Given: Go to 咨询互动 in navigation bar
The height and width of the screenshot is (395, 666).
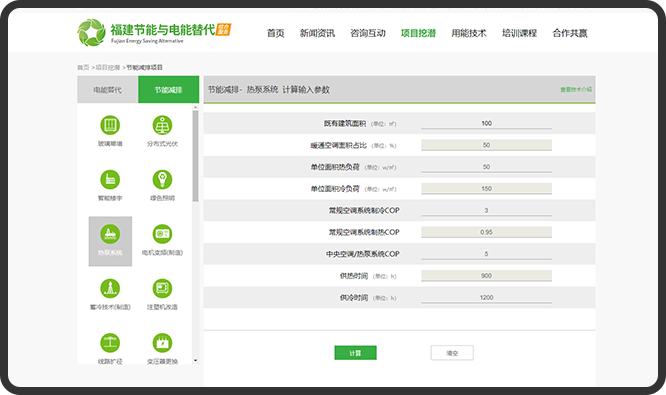Looking at the screenshot, I should [x=368, y=33].
